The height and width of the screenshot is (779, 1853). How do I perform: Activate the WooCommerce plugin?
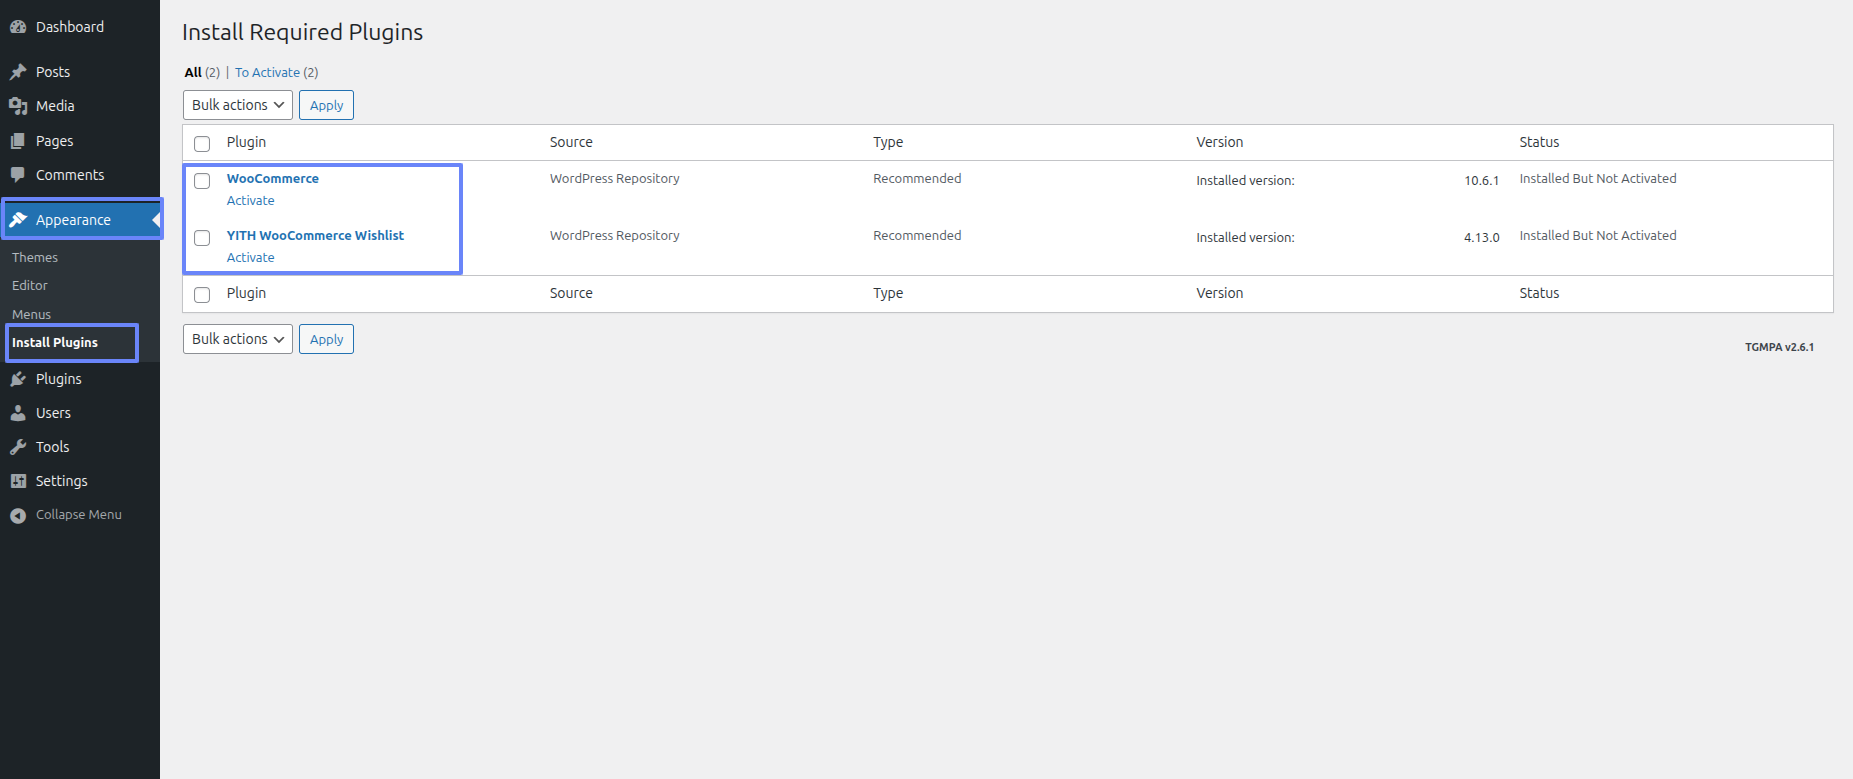click(x=250, y=201)
